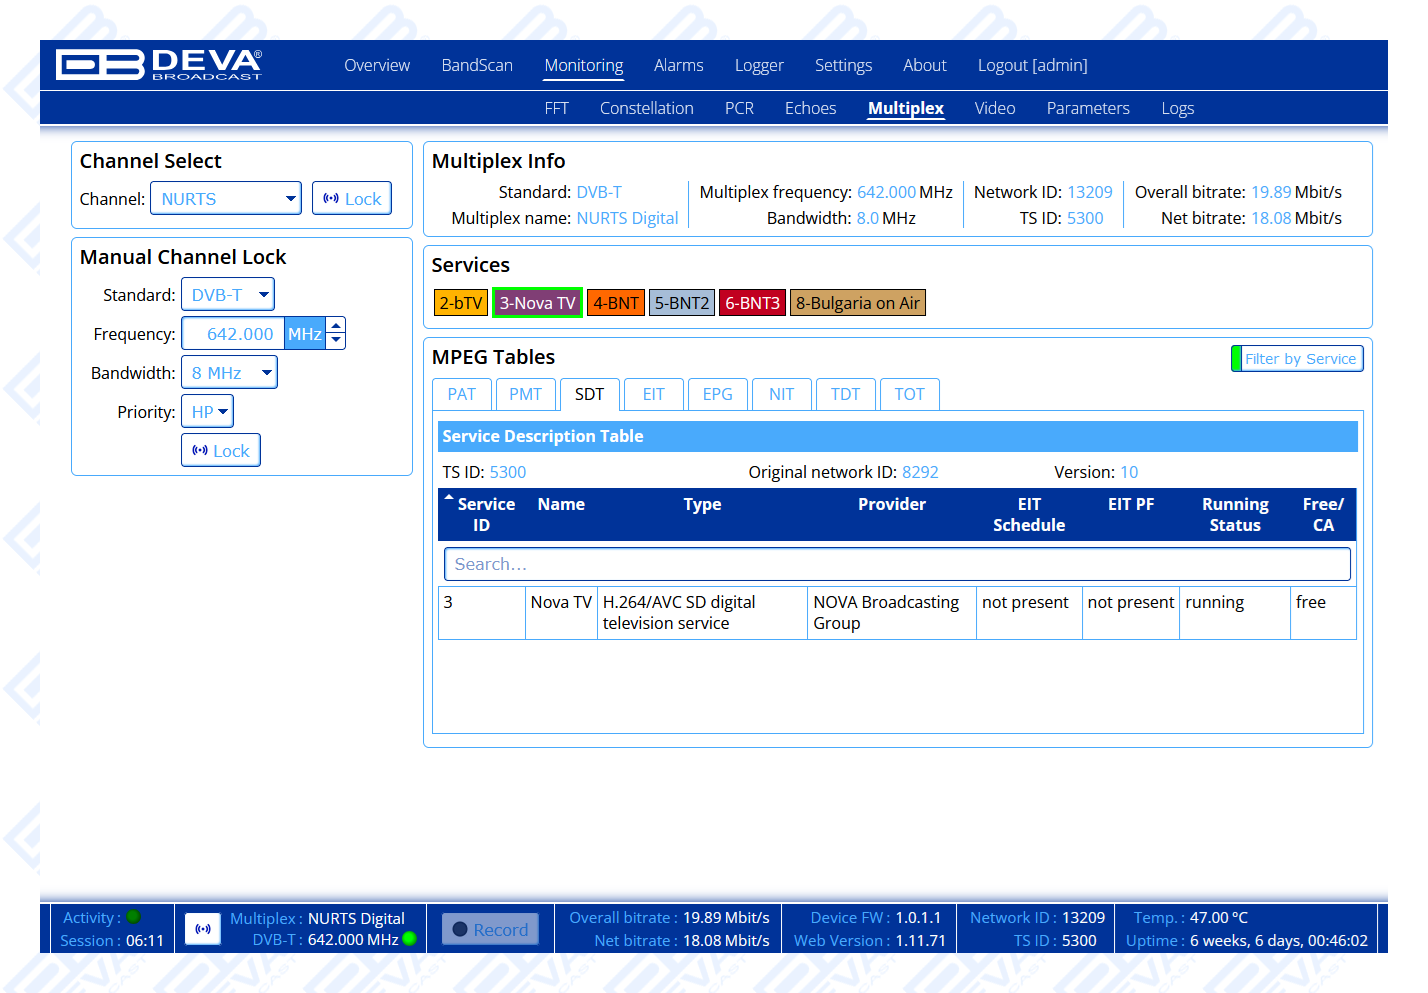Click the frequency increment up arrow
This screenshot has height=993, width=1428.
click(x=337, y=325)
